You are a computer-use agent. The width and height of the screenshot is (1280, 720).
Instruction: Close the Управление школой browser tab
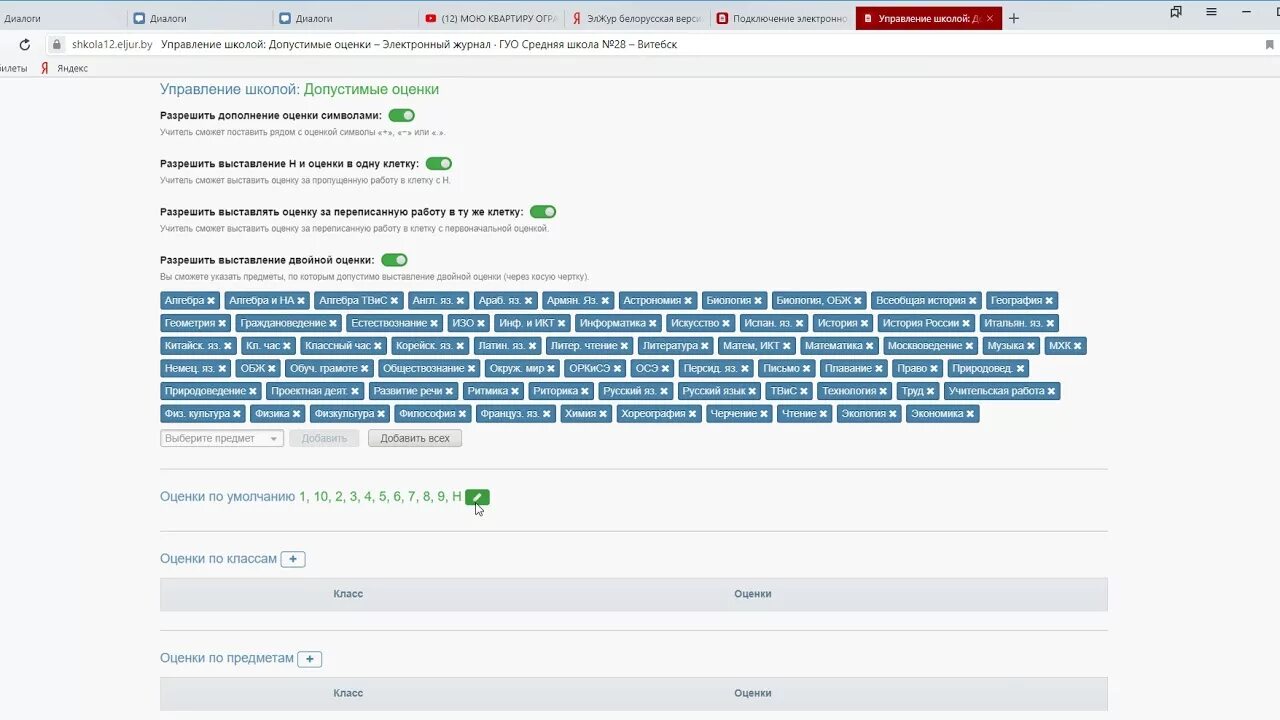(x=990, y=18)
